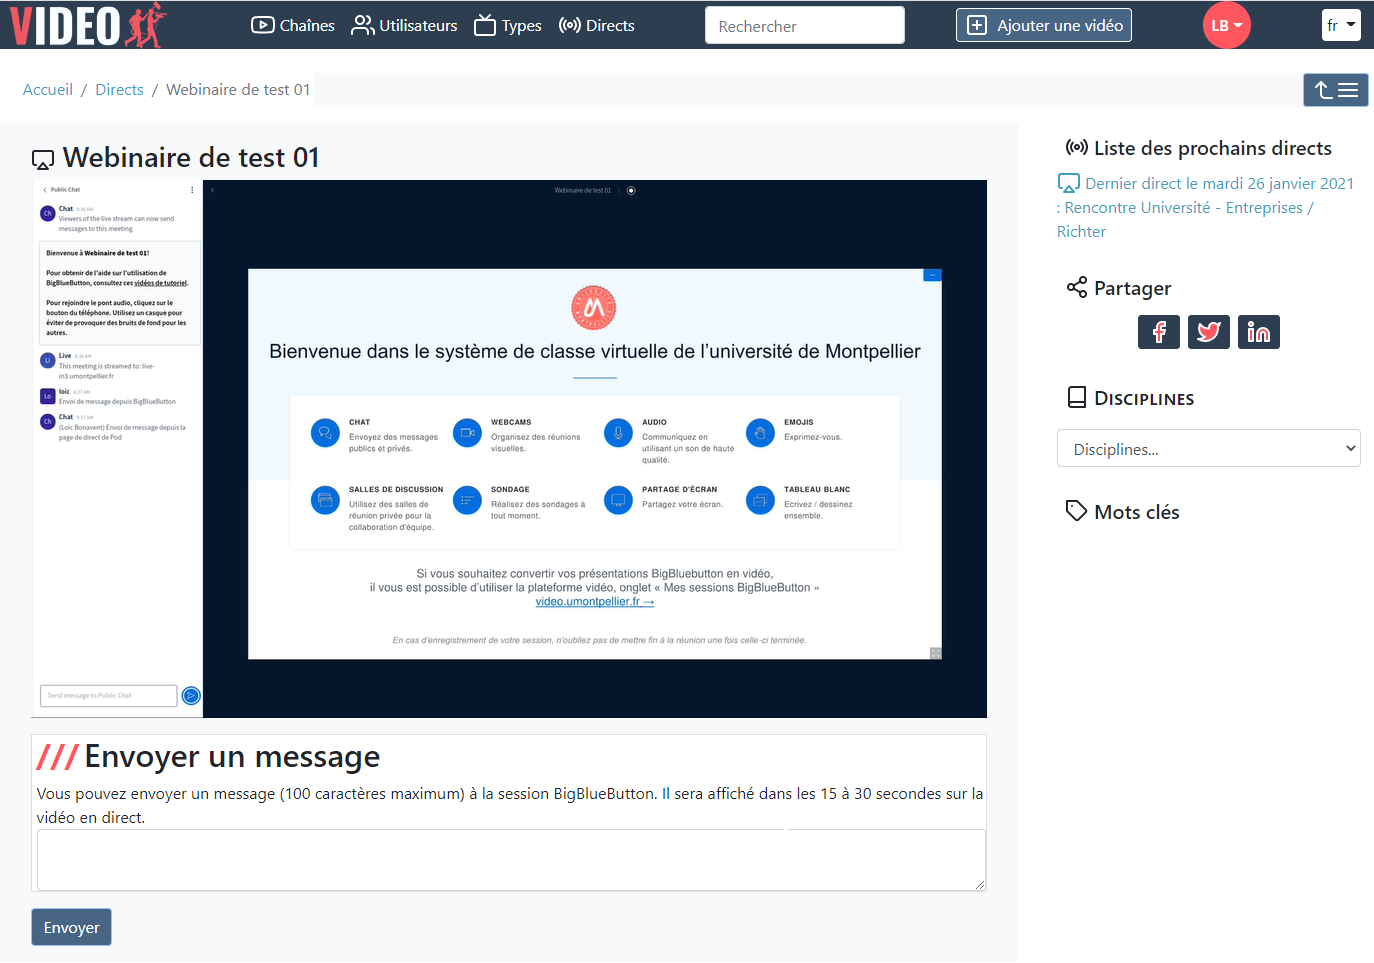Open the fr language dropdown
Image resolution: width=1374 pixels, height=963 pixels.
1340,26
